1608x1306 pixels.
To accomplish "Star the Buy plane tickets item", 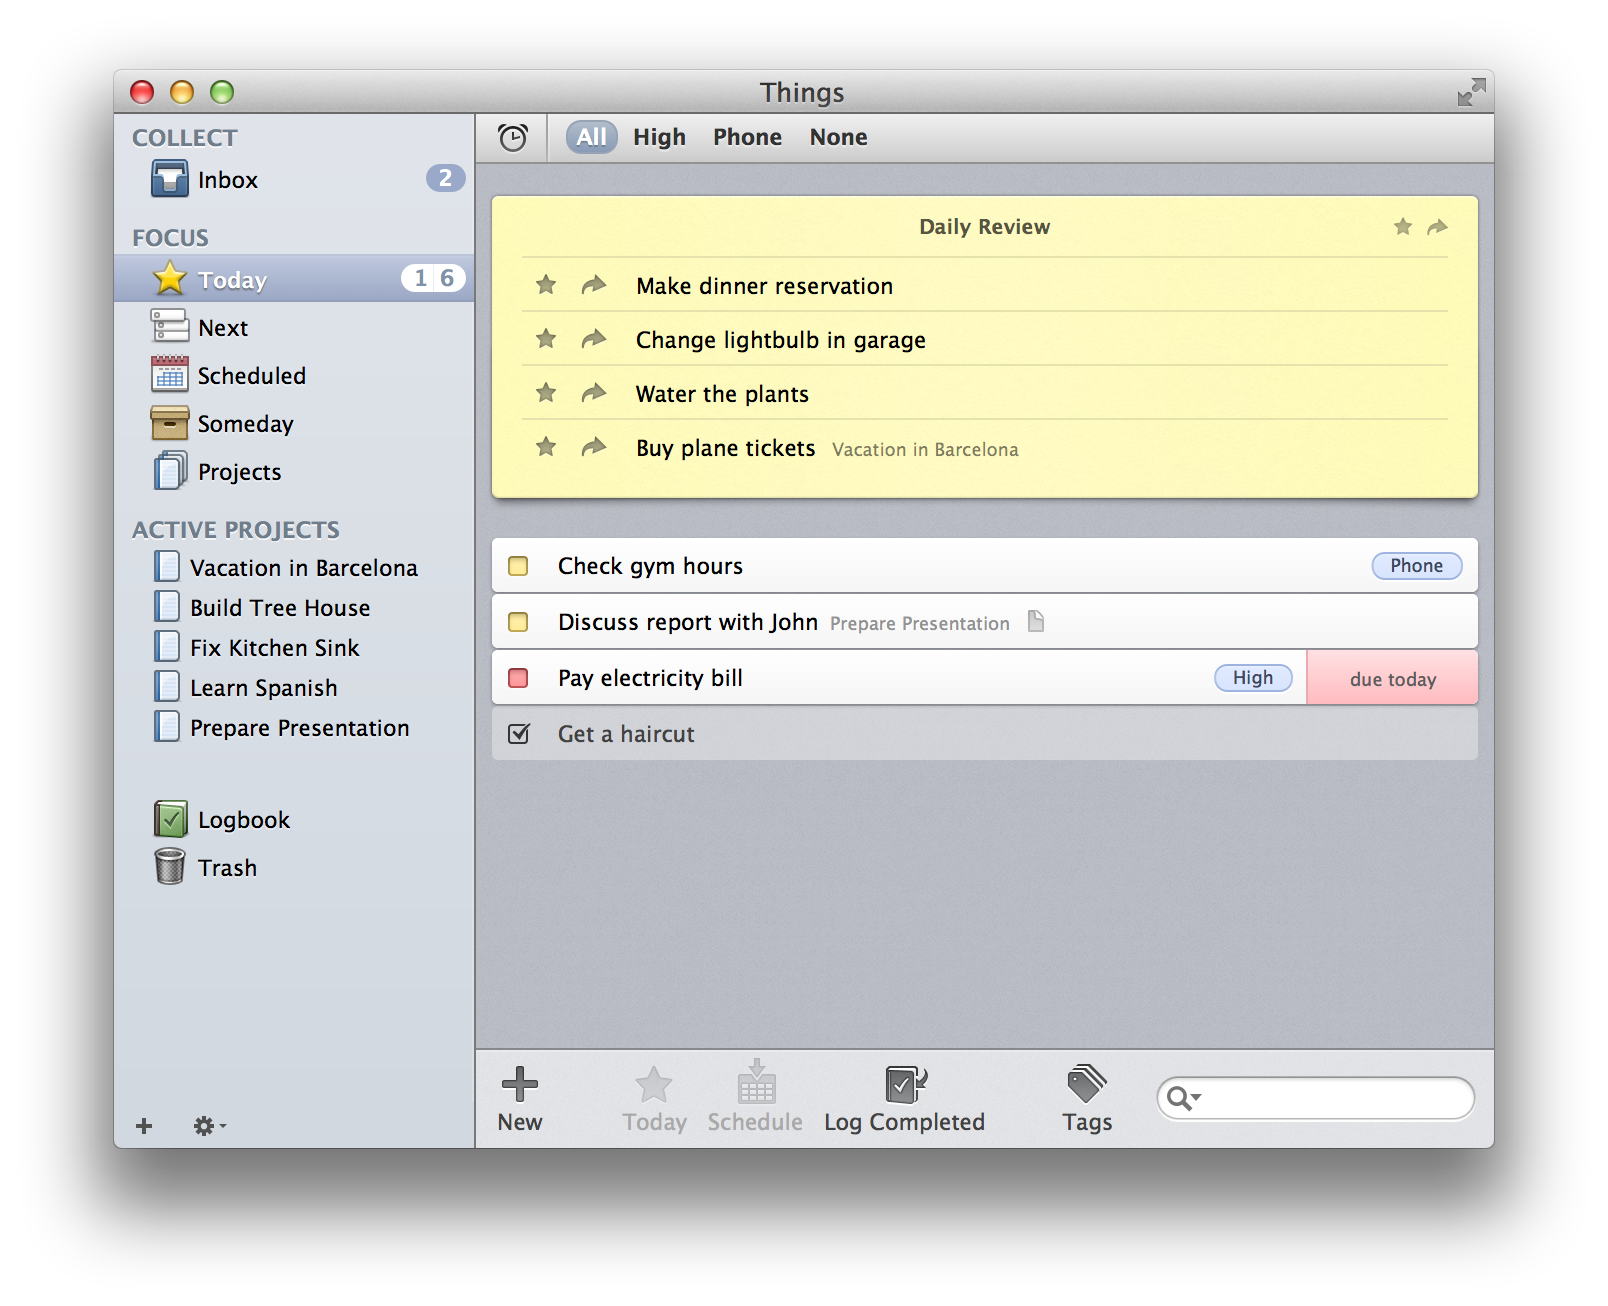I will tap(546, 447).
